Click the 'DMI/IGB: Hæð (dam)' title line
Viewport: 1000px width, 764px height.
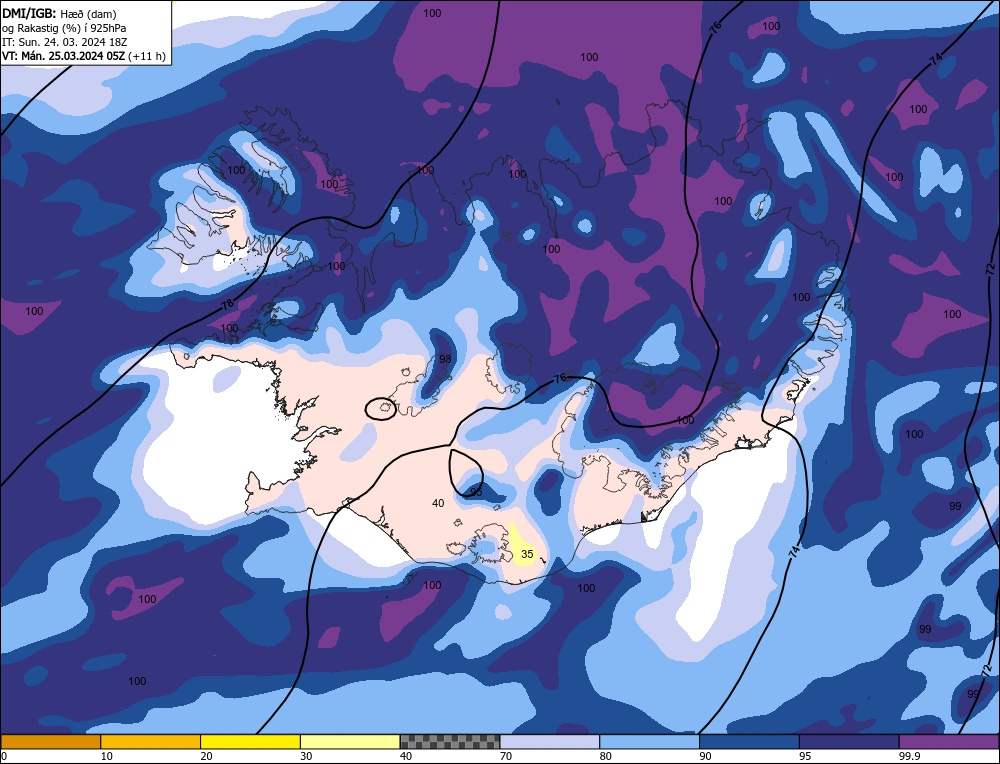pos(59,13)
